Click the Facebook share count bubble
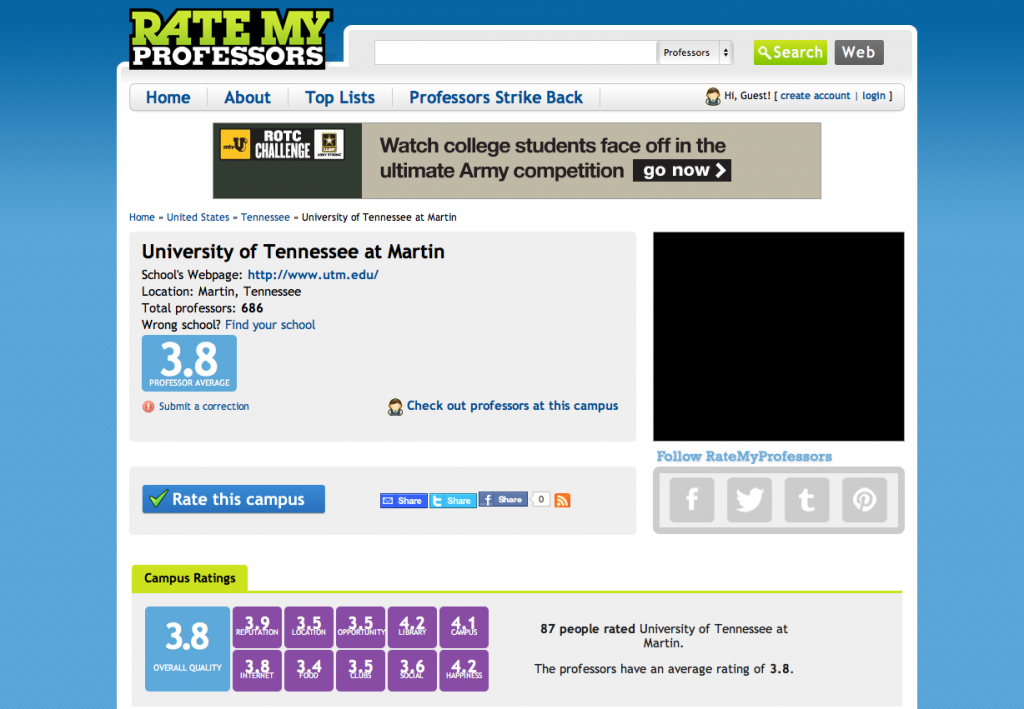 [x=541, y=499]
